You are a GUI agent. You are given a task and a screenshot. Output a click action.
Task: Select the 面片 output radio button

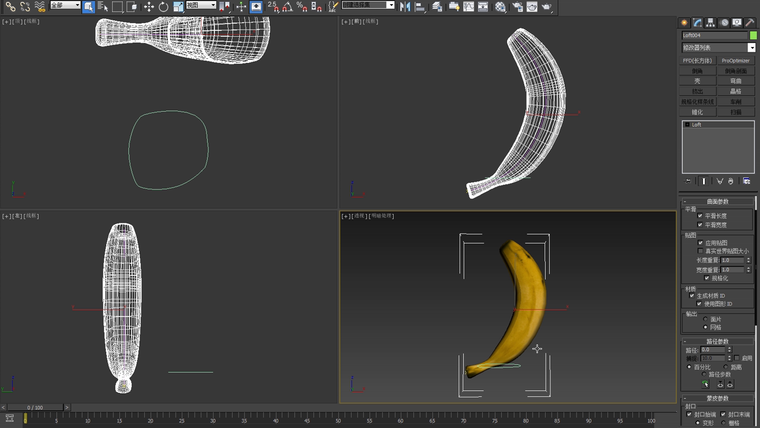[705, 320]
